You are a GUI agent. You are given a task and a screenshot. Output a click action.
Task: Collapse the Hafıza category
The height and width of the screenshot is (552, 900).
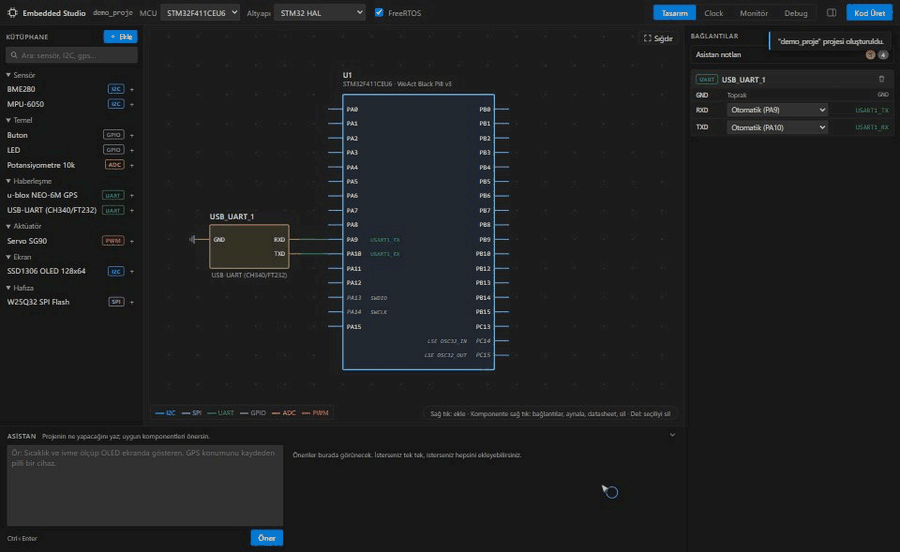[20, 288]
